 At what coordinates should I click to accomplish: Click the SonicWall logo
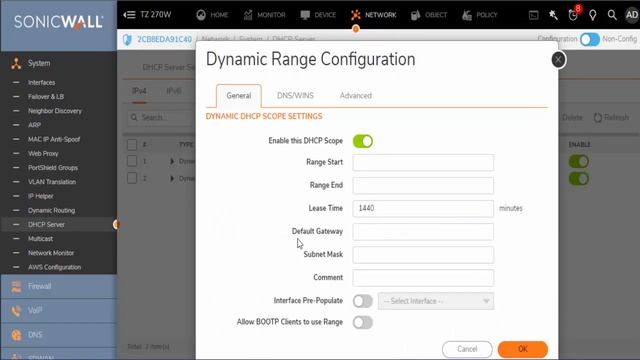click(58, 22)
